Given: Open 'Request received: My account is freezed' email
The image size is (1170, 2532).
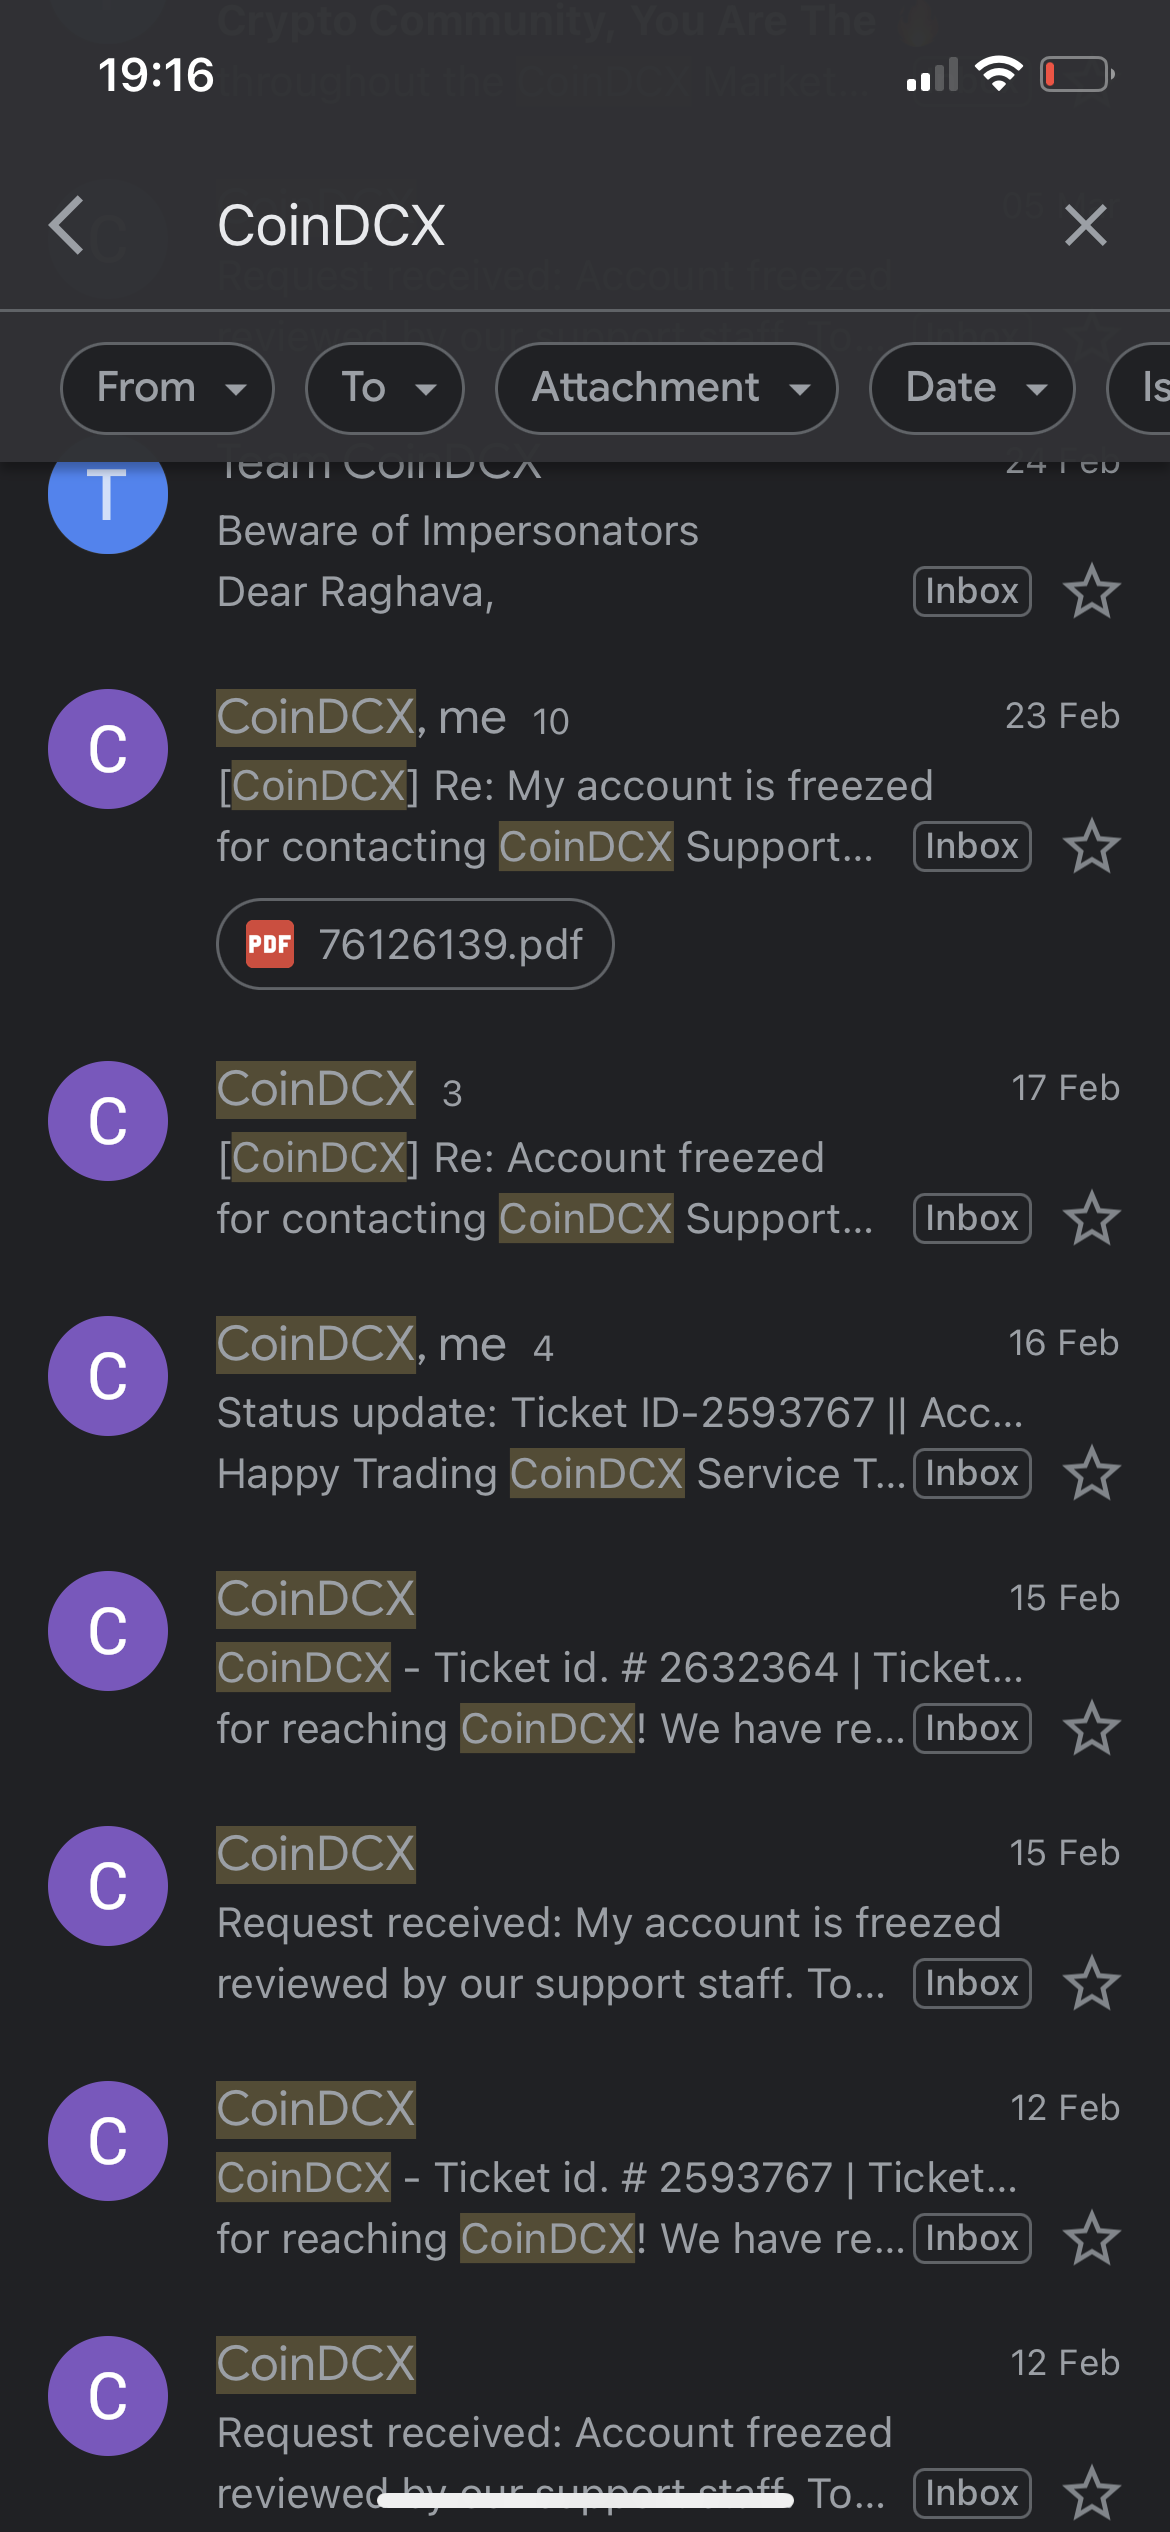Looking at the screenshot, I should (x=610, y=1922).
